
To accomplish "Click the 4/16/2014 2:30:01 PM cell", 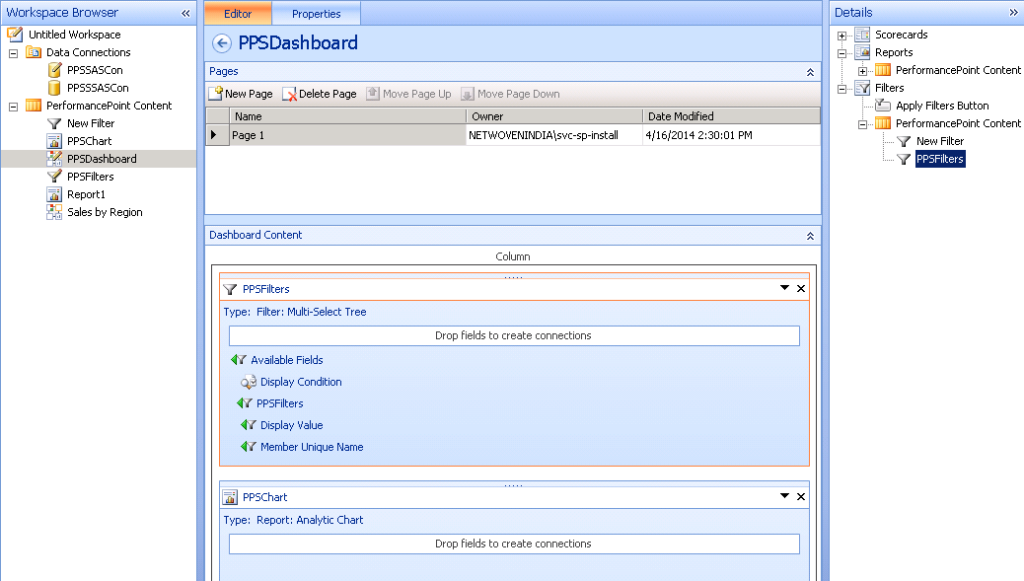I will pyautogui.click(x=731, y=135).
